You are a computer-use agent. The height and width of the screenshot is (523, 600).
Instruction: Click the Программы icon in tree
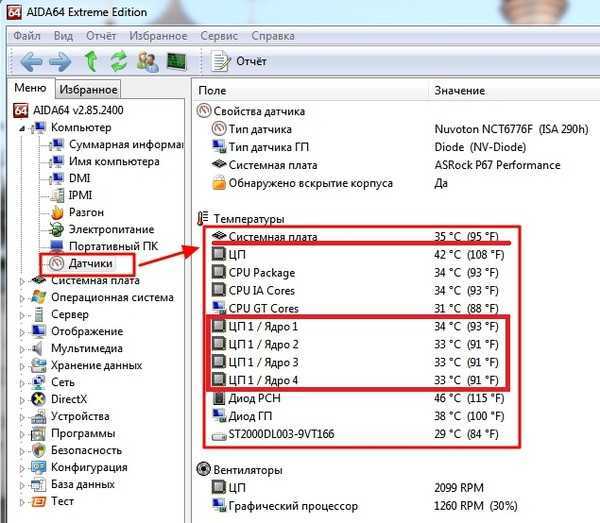point(38,433)
